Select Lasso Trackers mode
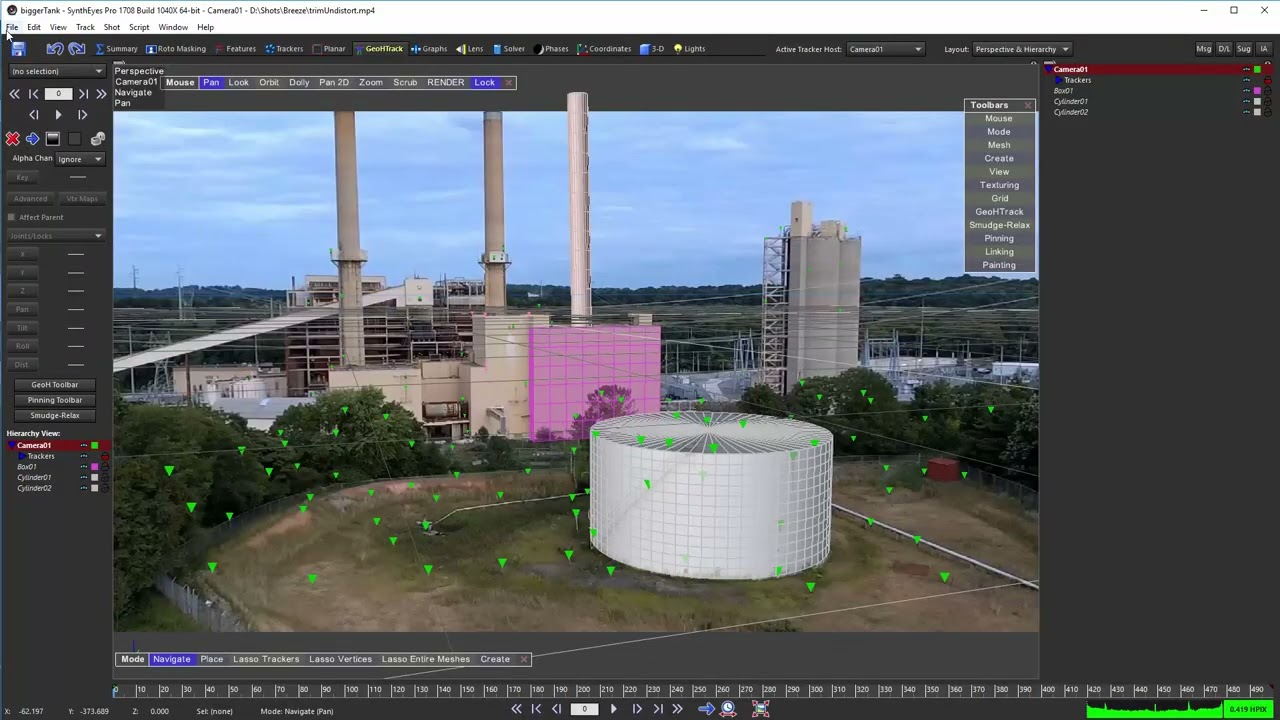Image resolution: width=1280 pixels, height=720 pixels. (266, 659)
